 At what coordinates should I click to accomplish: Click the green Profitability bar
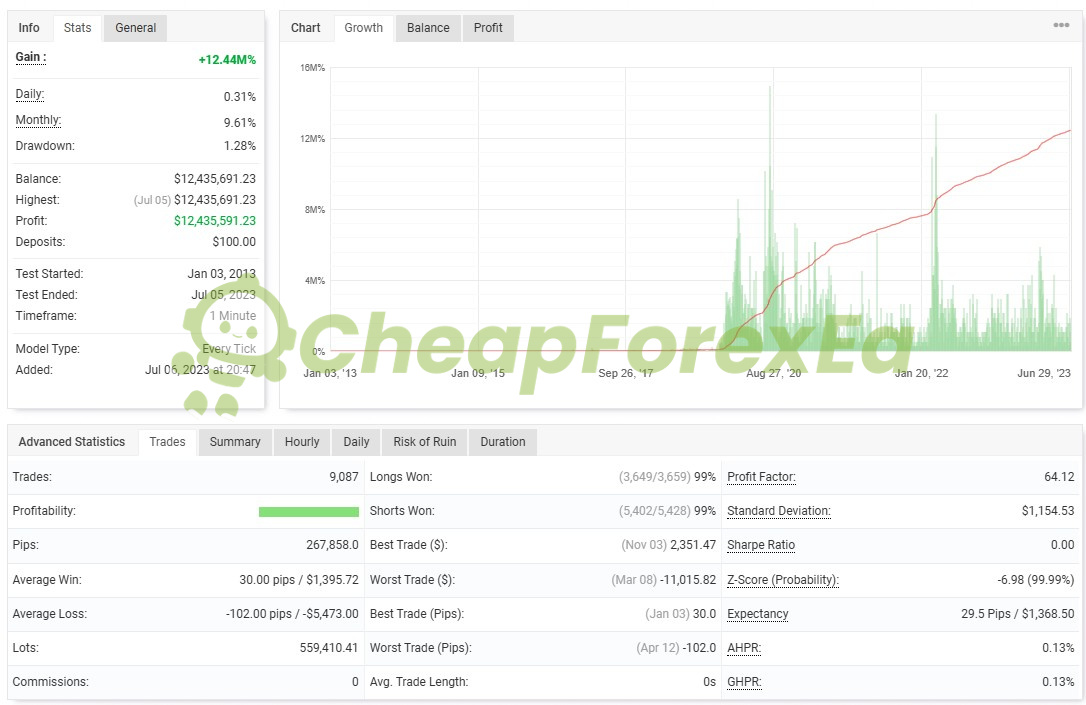coord(309,512)
